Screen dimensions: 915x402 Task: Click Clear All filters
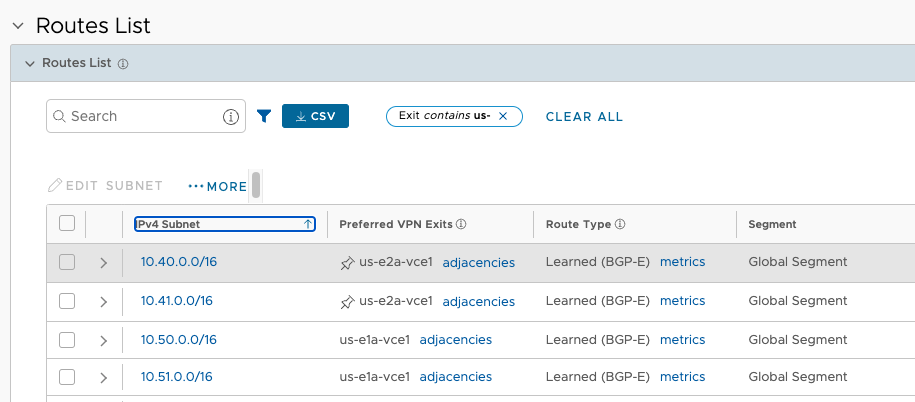point(584,117)
